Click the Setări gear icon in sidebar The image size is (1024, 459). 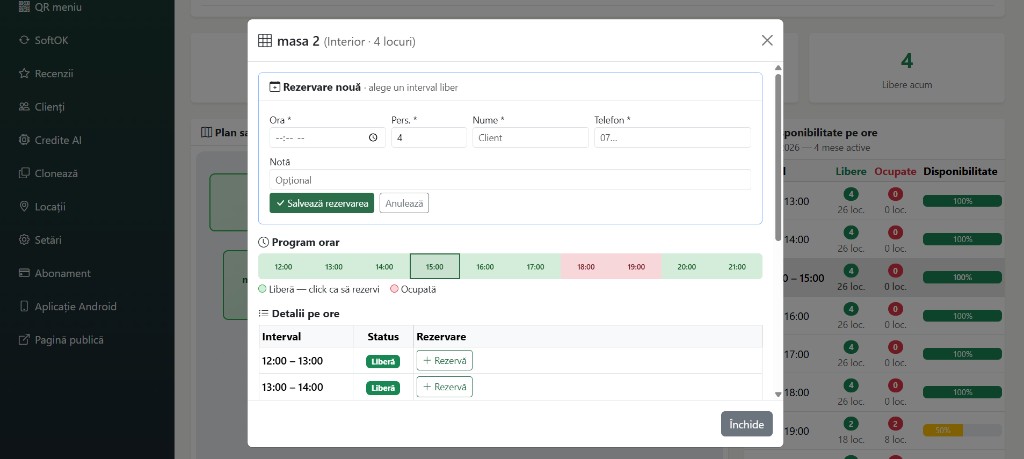coord(24,240)
